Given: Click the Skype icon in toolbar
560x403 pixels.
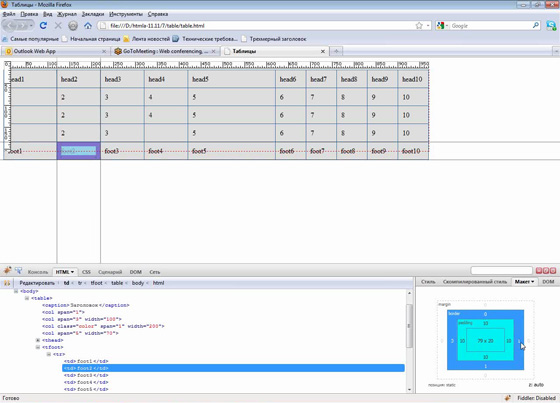Looking at the screenshot, I should 551,25.
